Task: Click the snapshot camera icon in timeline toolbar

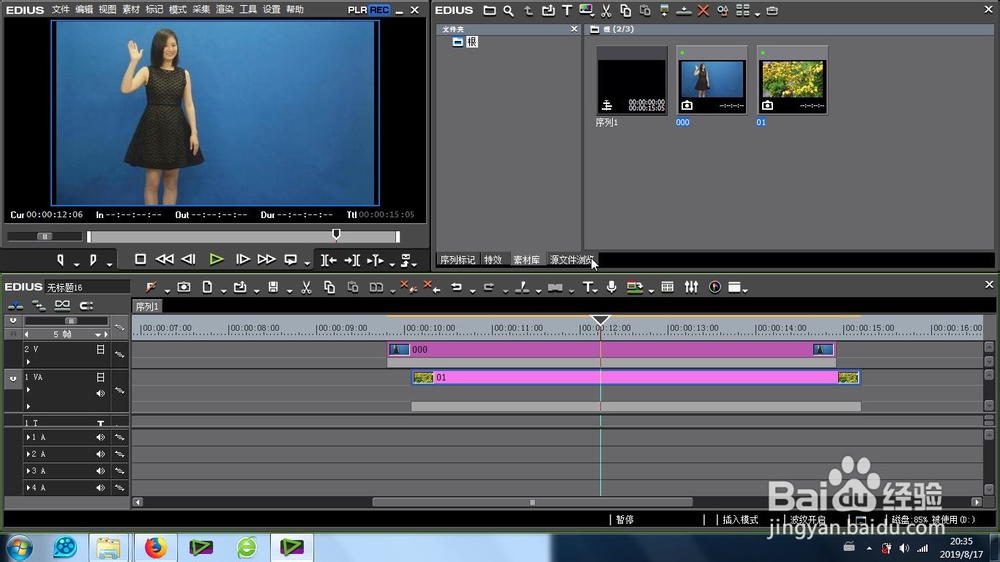Action: coord(184,287)
